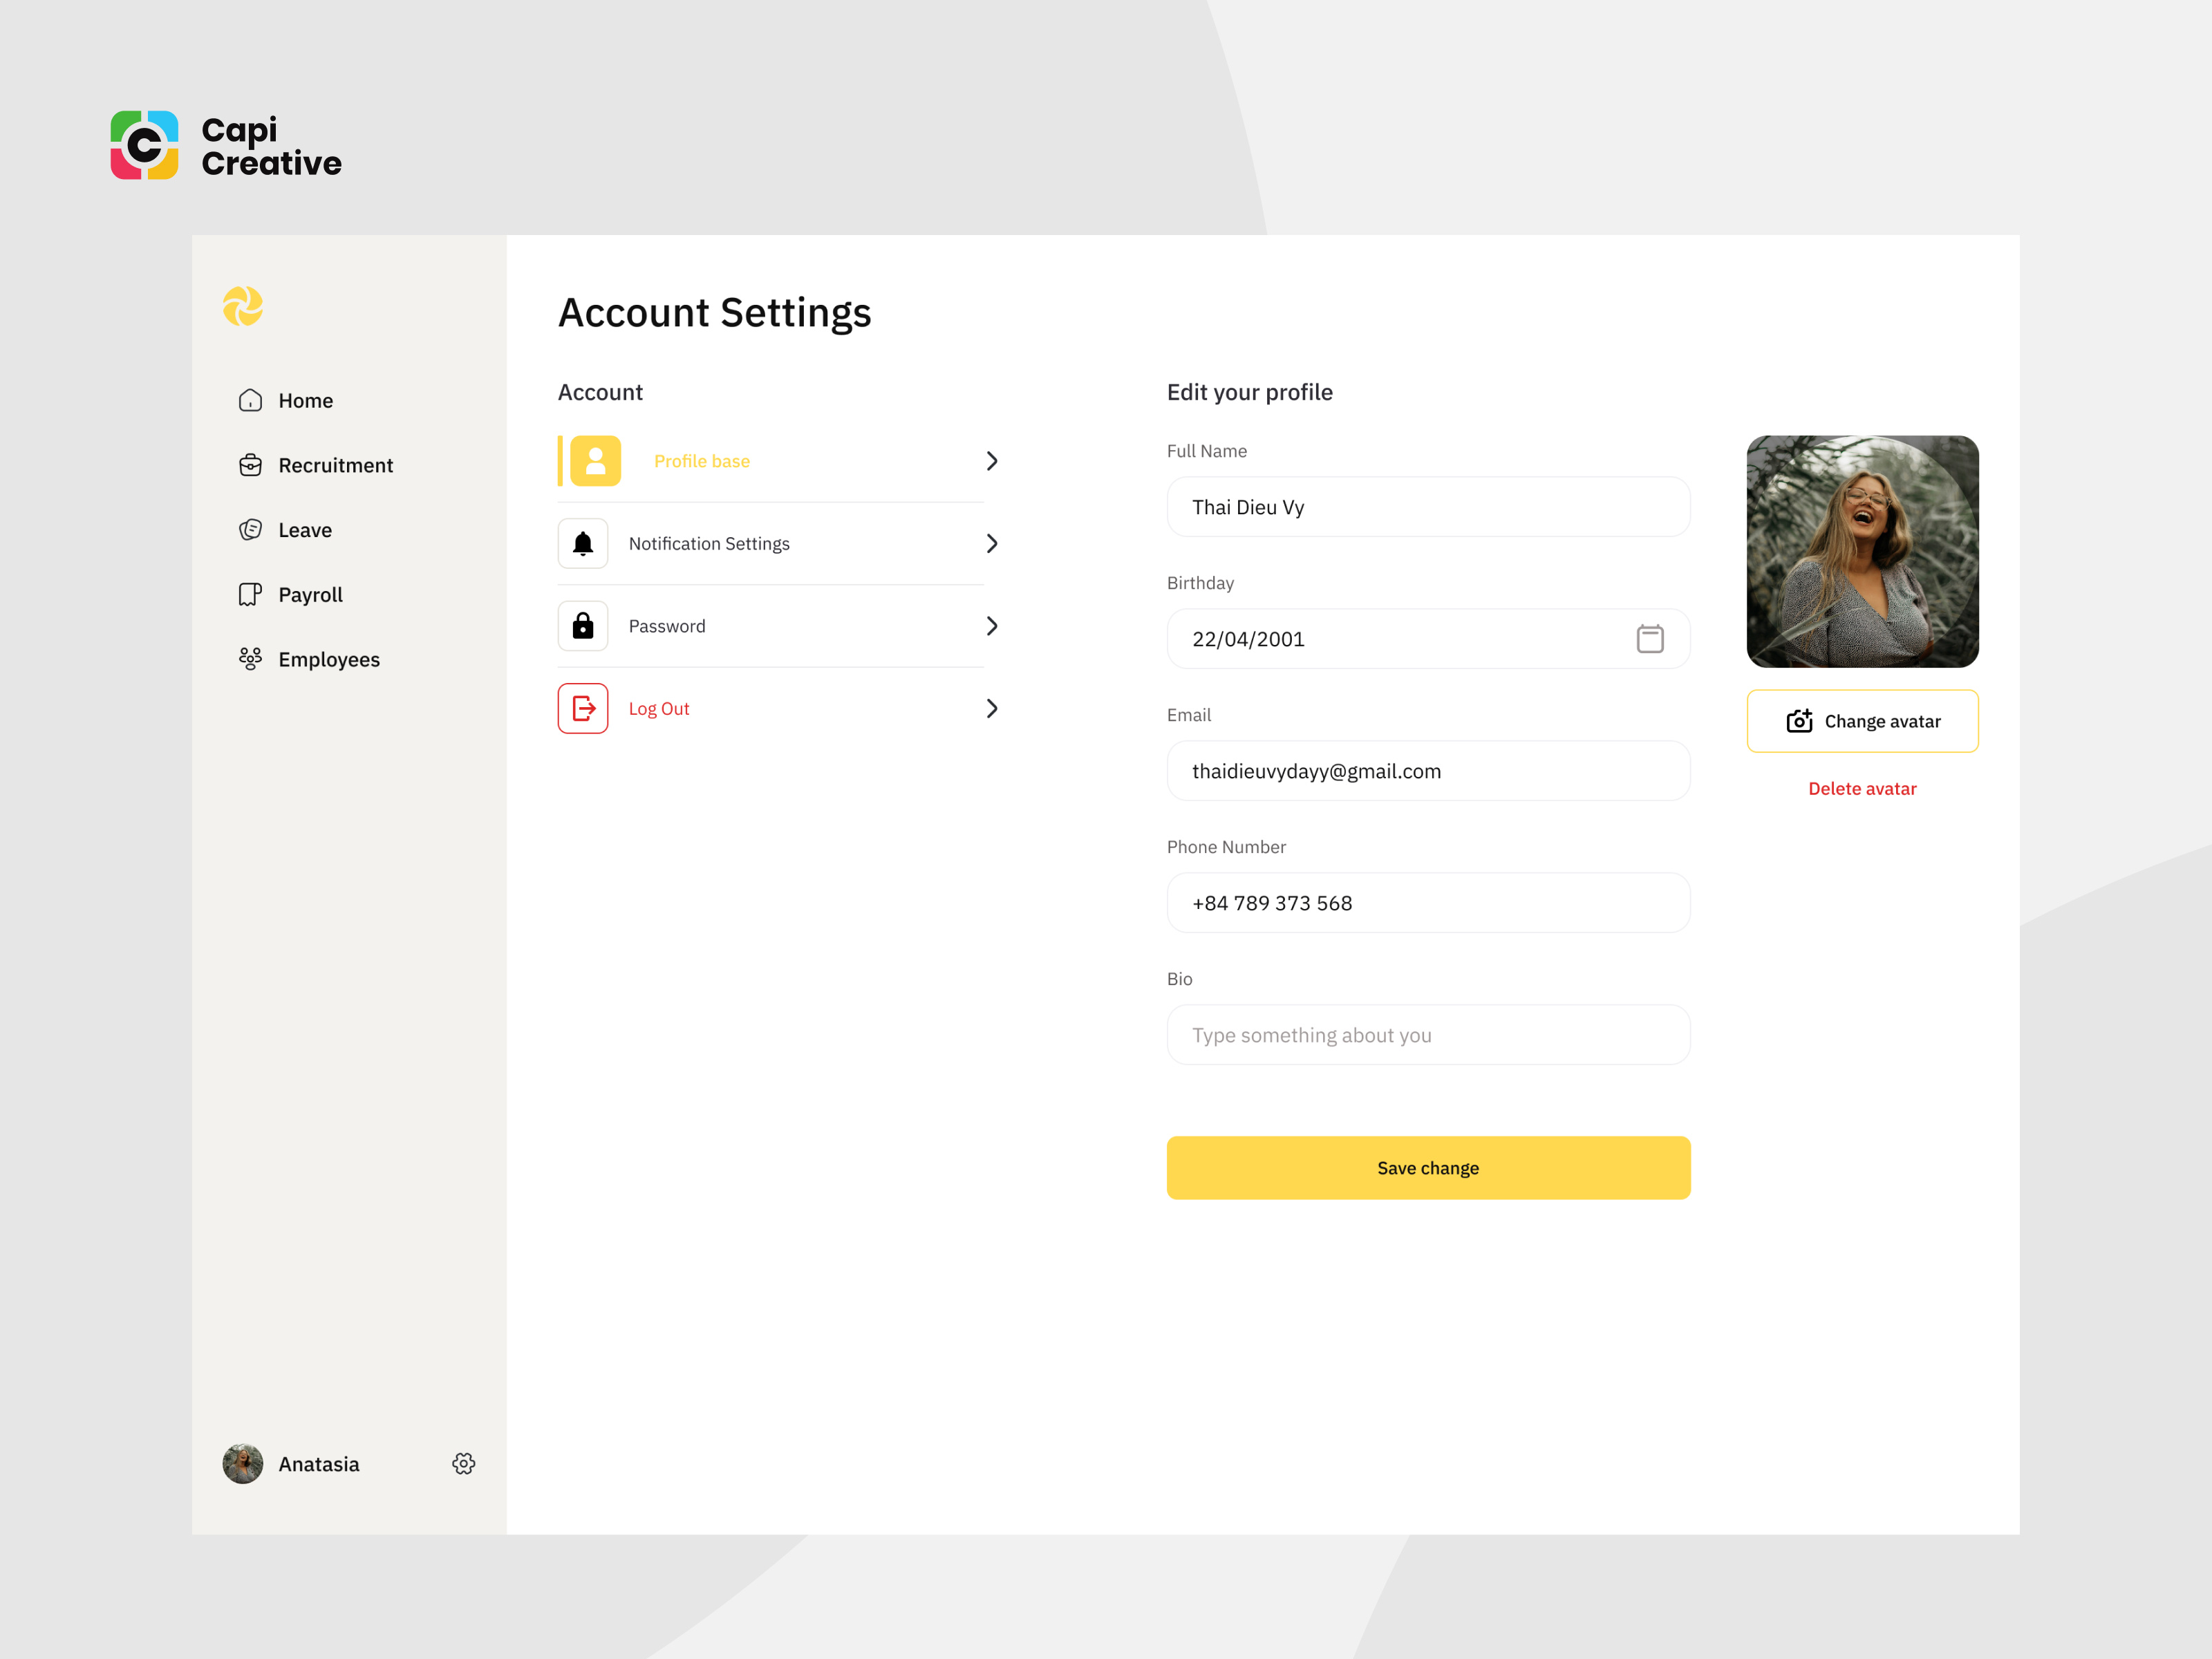Click into the Bio text field
The image size is (2212, 1659).
[x=1428, y=1035]
